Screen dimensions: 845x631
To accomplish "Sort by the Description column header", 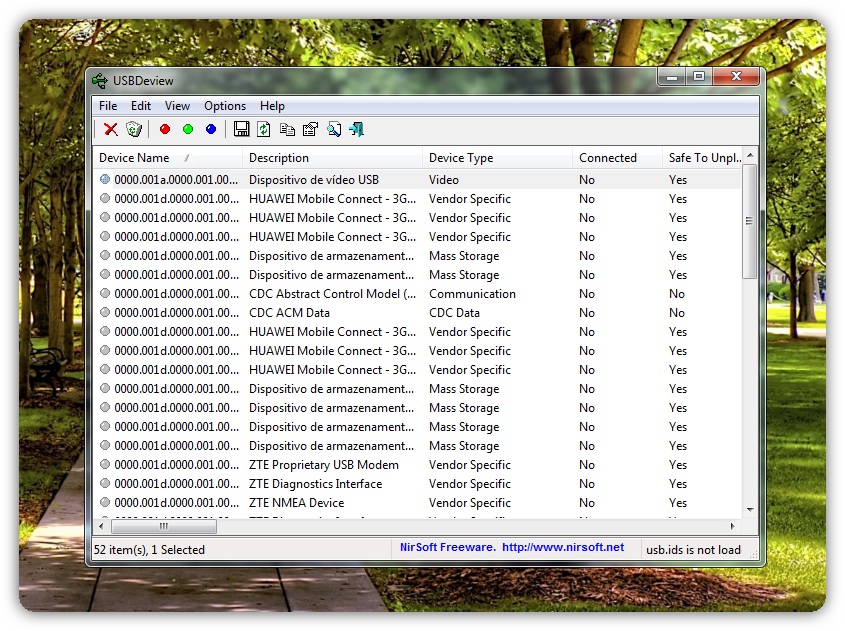I will [333, 158].
